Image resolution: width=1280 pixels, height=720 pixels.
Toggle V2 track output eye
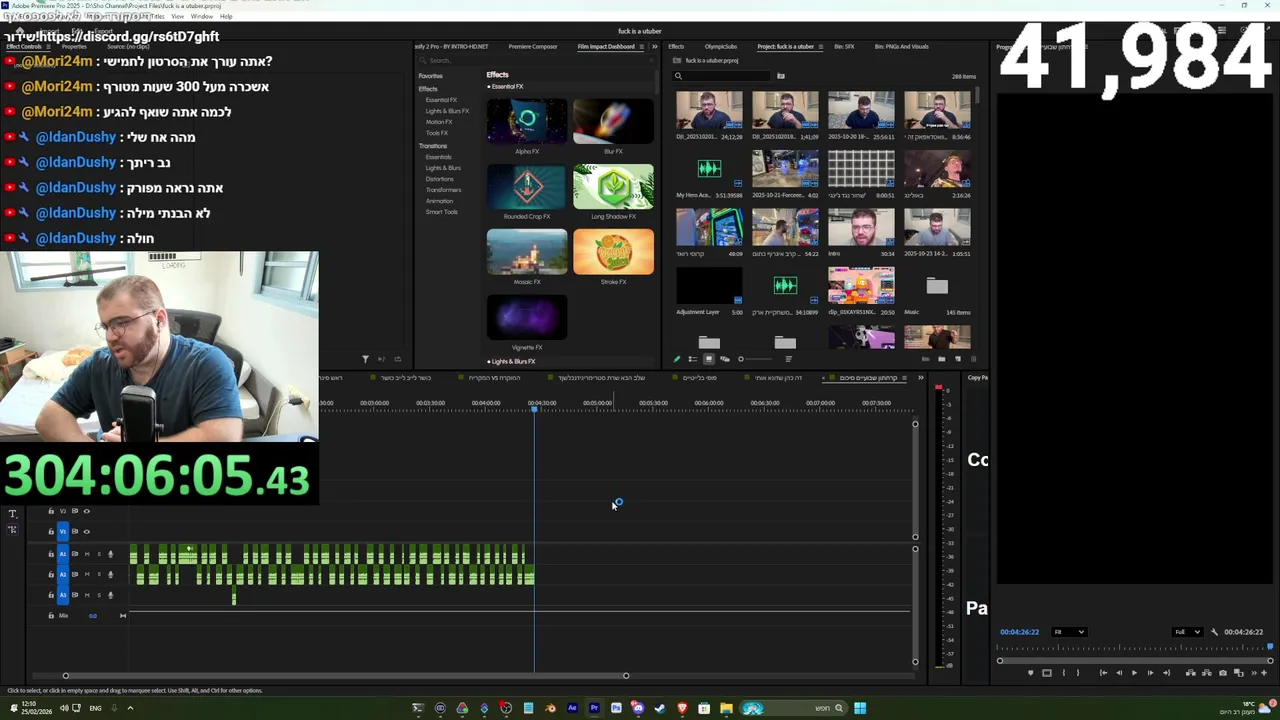pyautogui.click(x=86, y=511)
